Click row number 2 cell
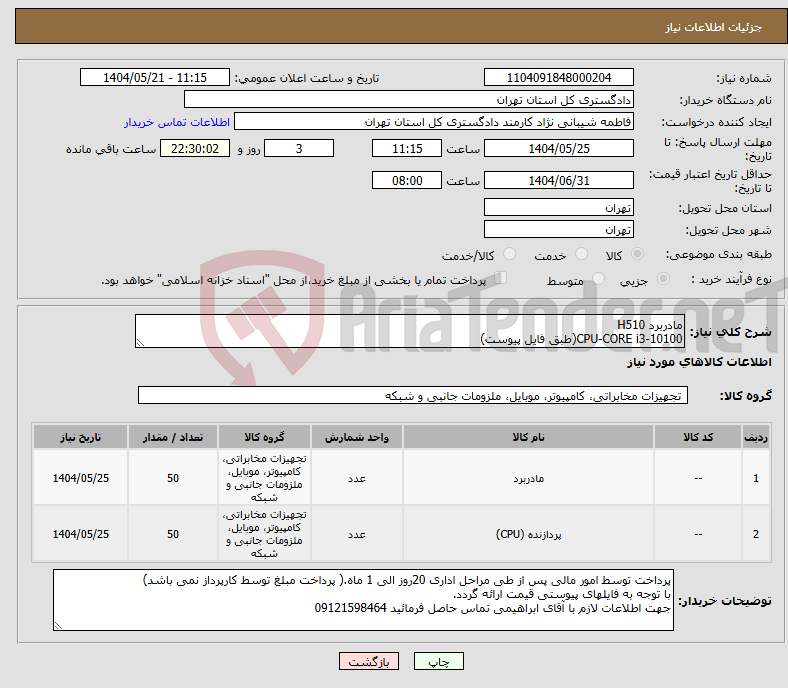The image size is (788, 688). tap(756, 534)
